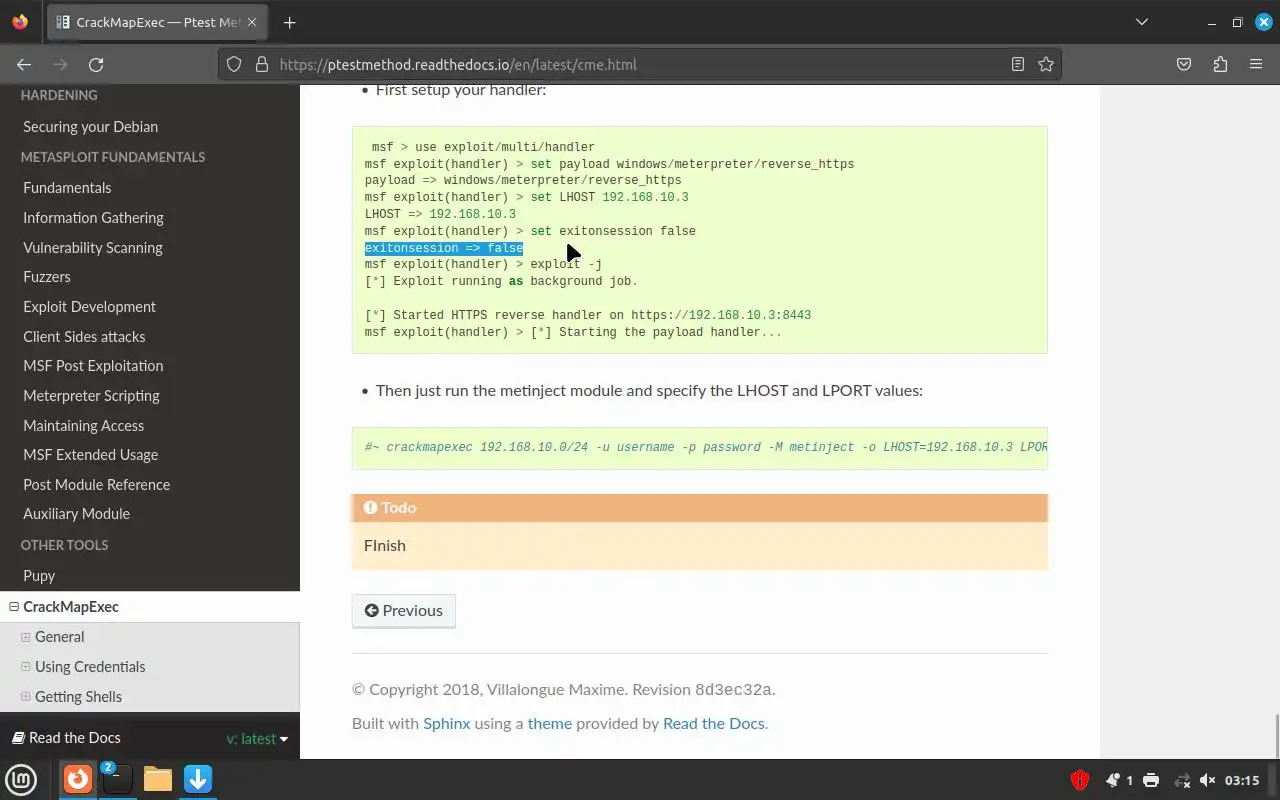Open Client Sides attacks page
The width and height of the screenshot is (1280, 800).
point(84,336)
